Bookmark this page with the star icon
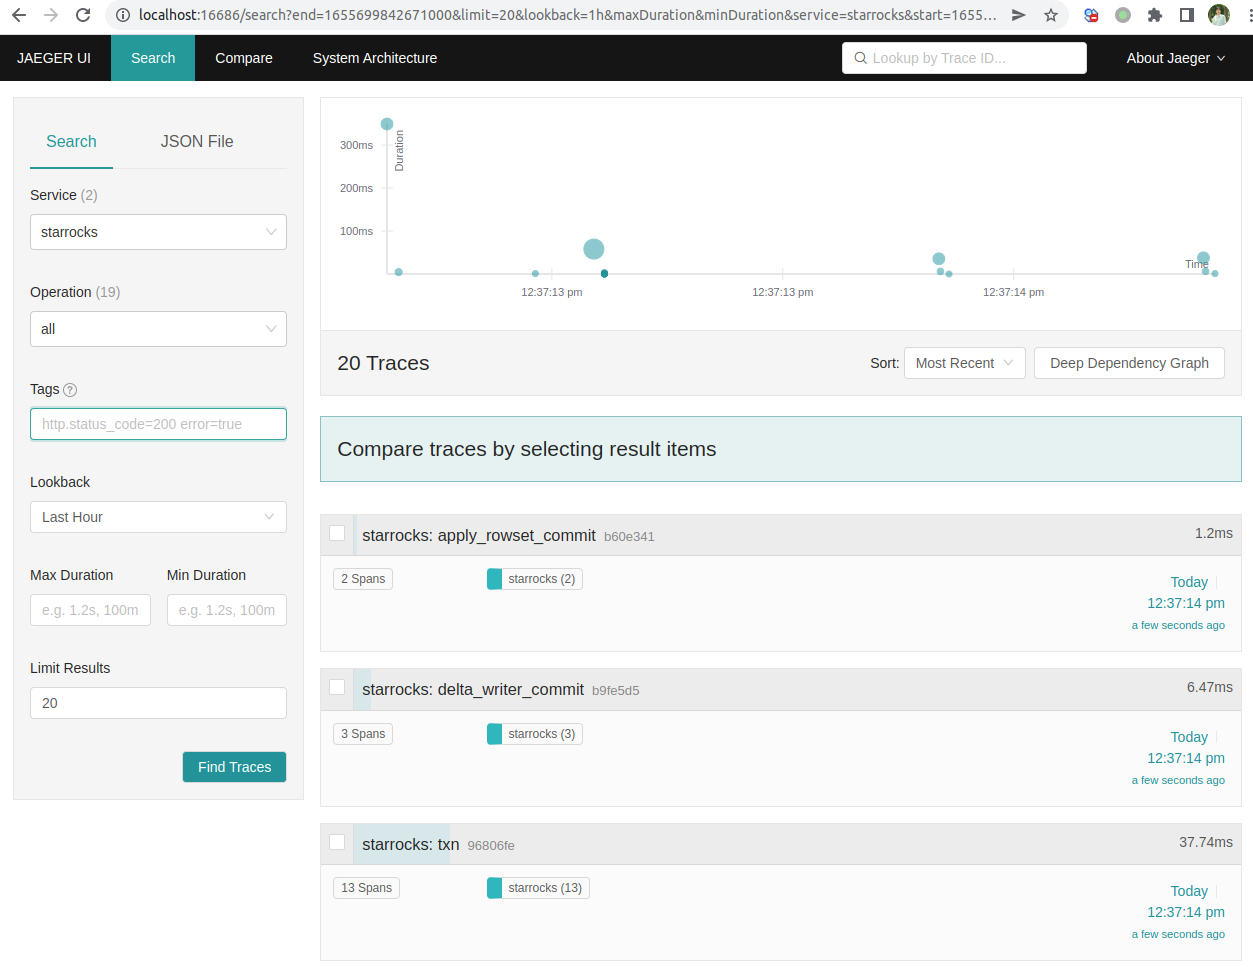 [x=1051, y=15]
